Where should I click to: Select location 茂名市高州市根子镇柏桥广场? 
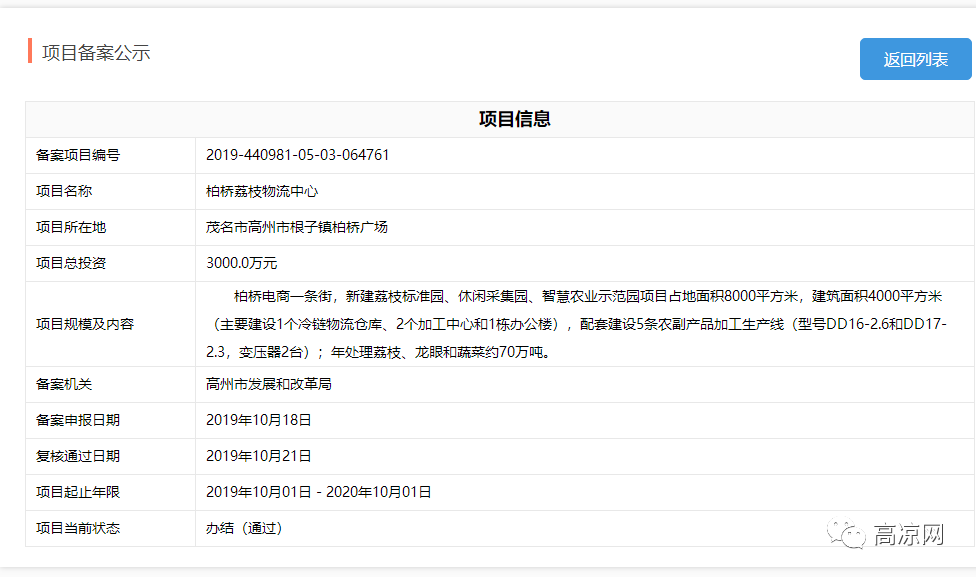tap(297, 227)
